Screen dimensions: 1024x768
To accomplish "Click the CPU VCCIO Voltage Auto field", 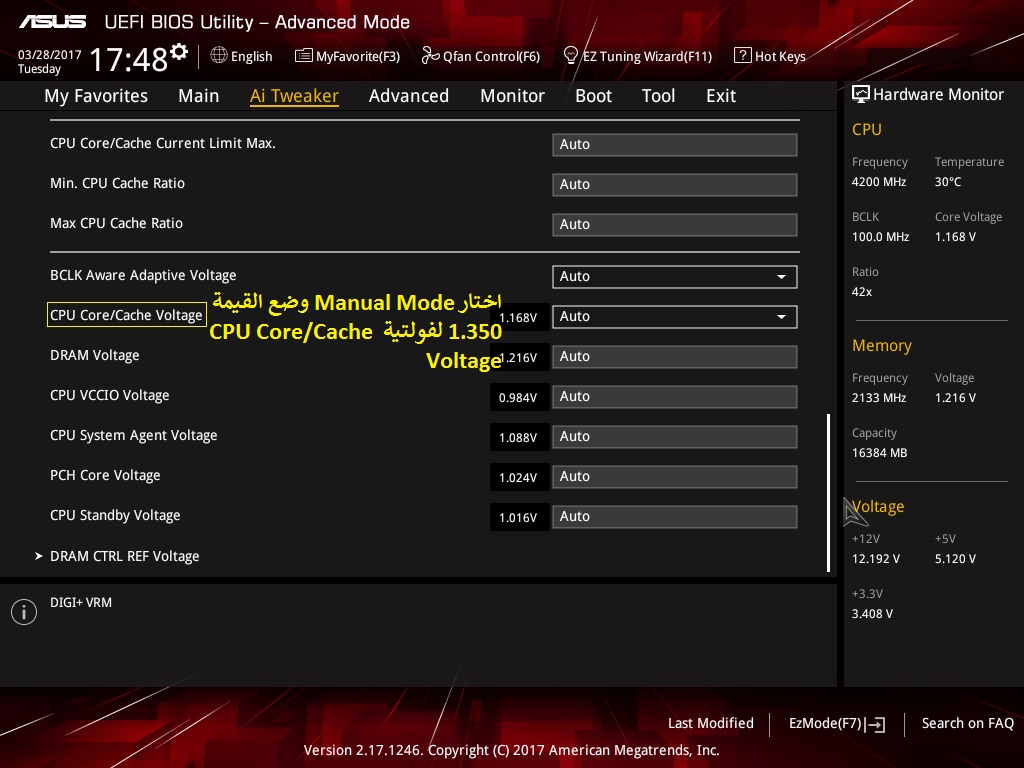I will coord(675,396).
